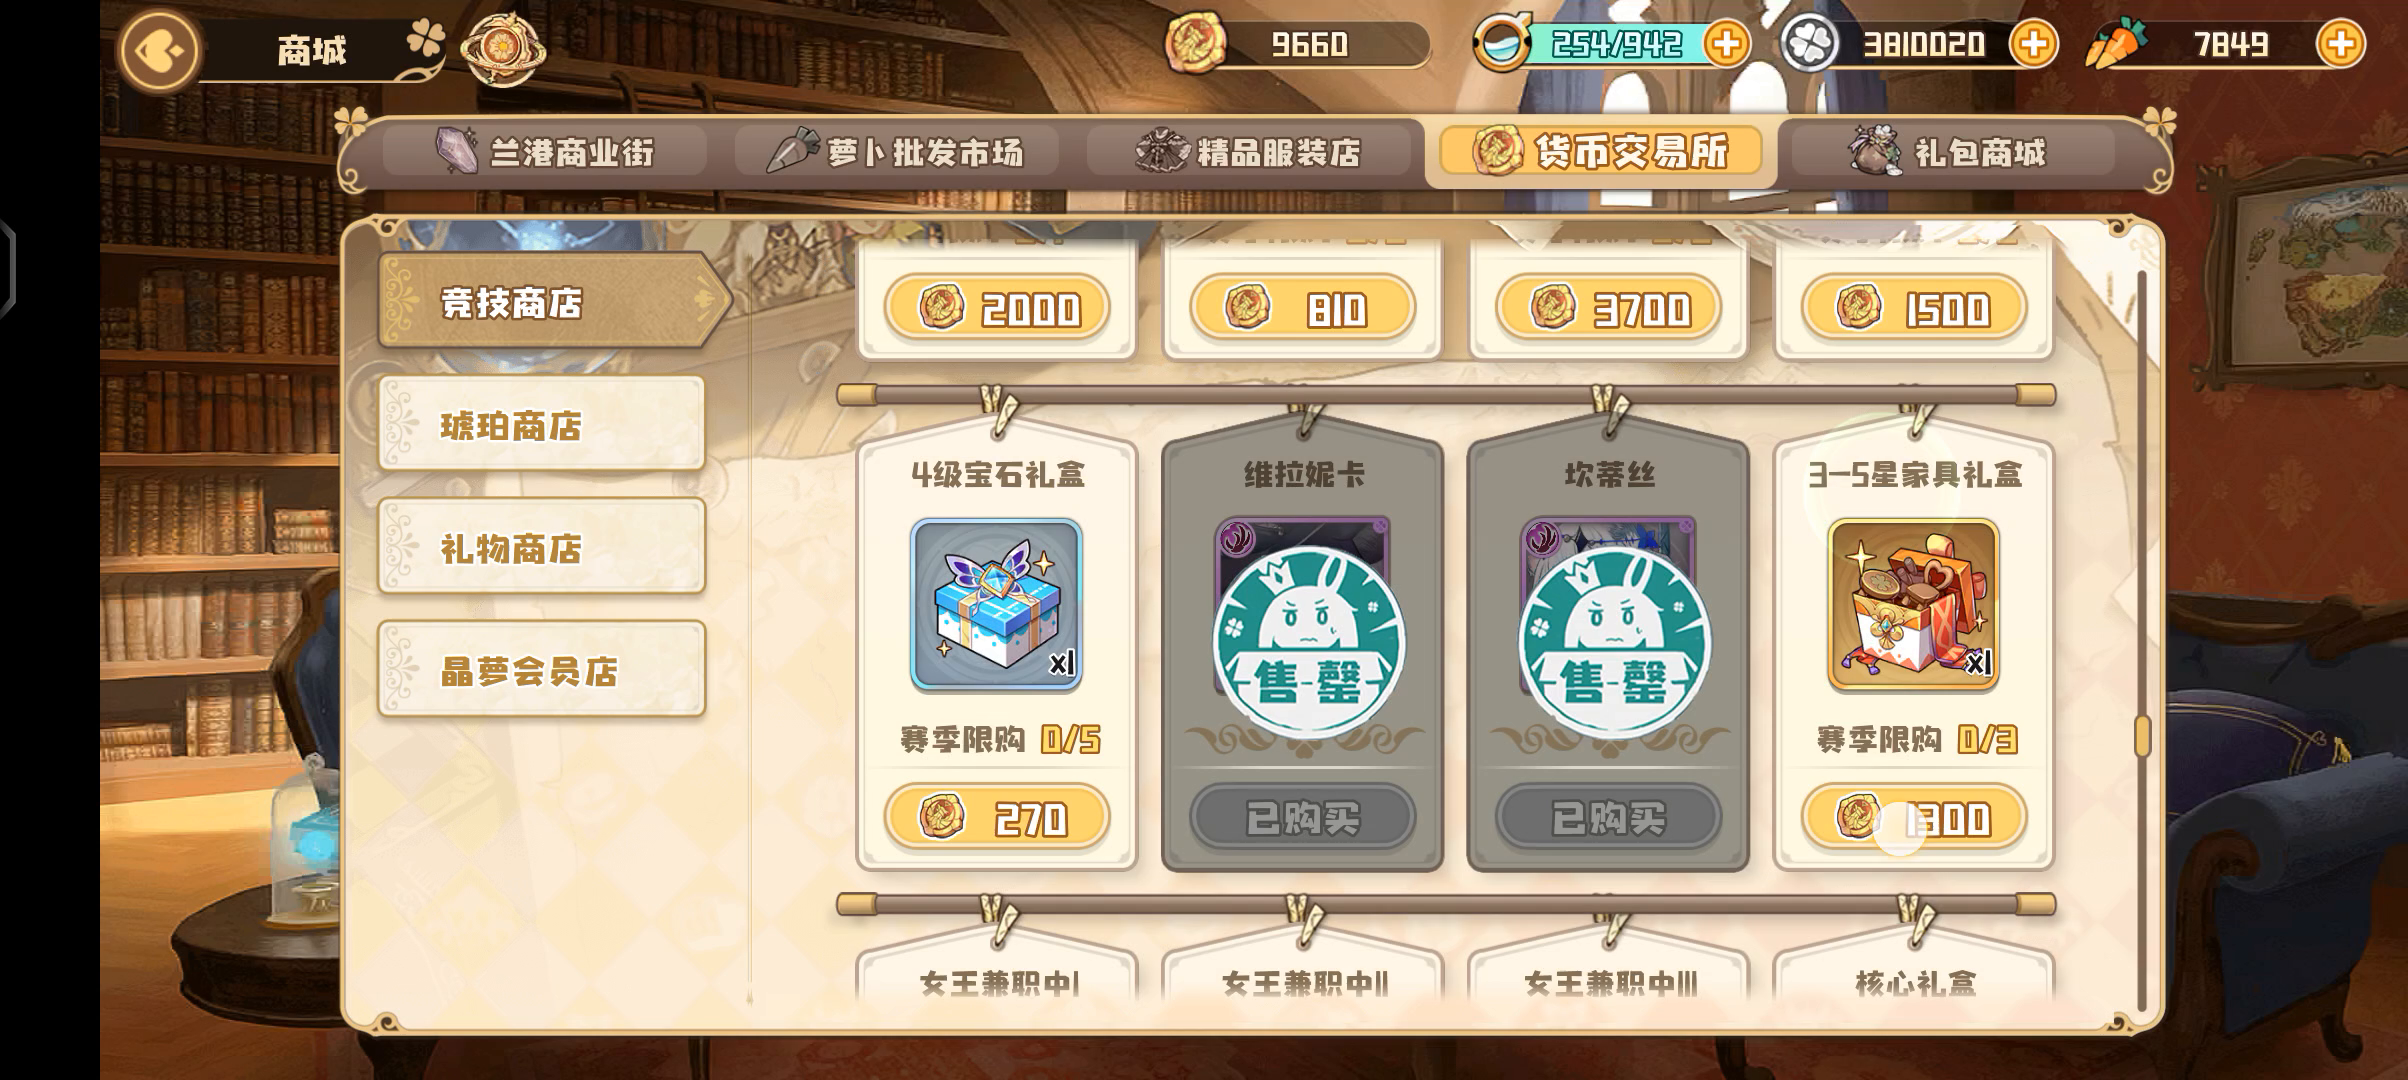Image resolution: width=2408 pixels, height=1080 pixels.
Task: Tap the 3-5星家具礼盒 furniture box icon
Action: coord(1913,604)
